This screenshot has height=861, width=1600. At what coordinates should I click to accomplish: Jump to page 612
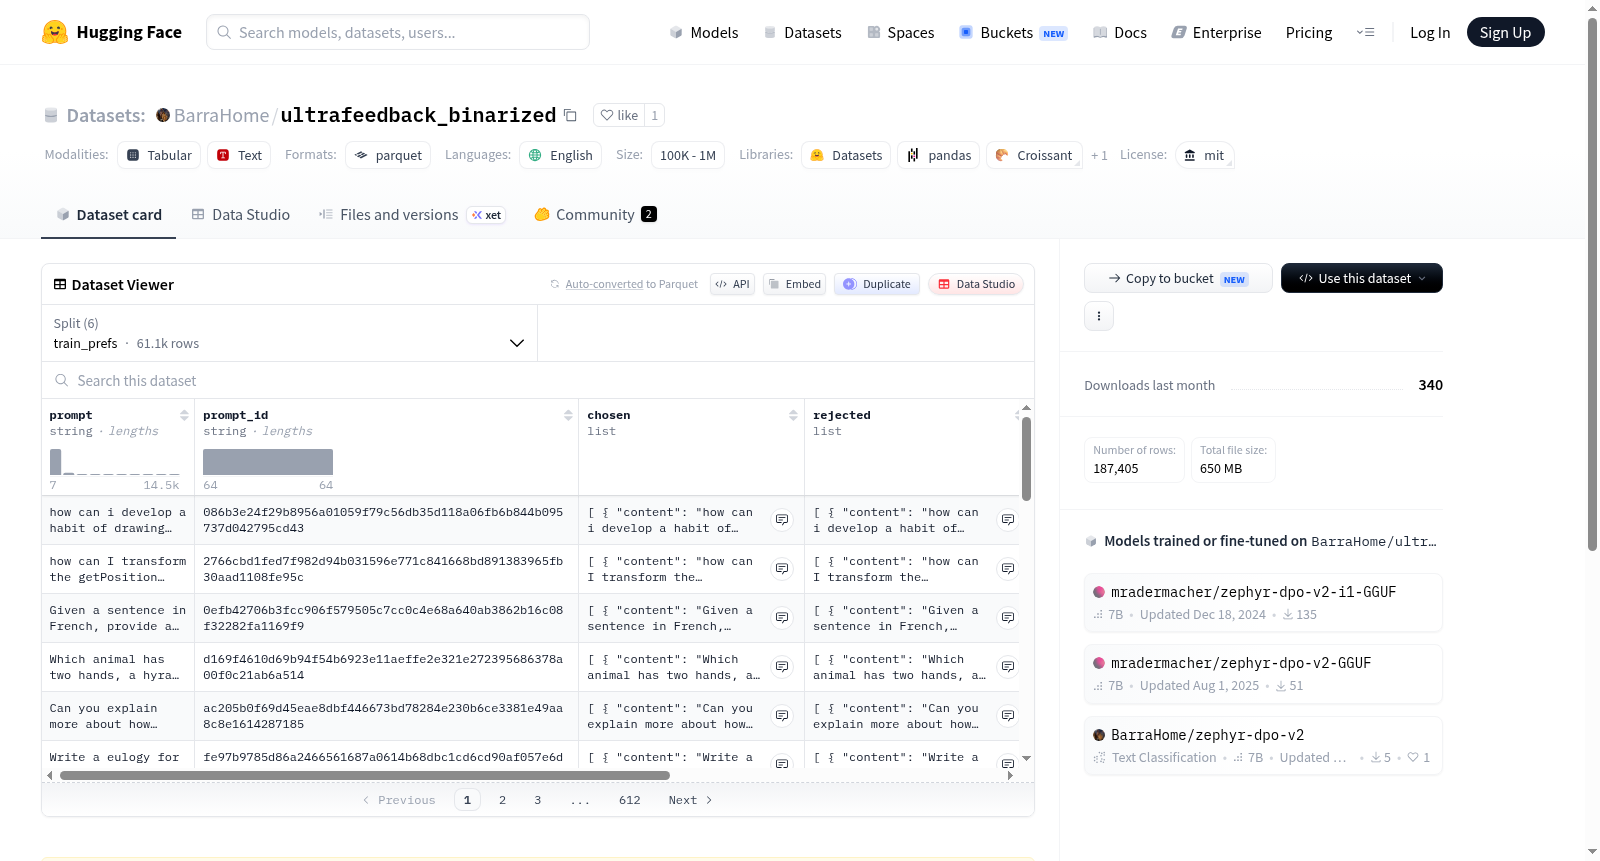point(629,800)
